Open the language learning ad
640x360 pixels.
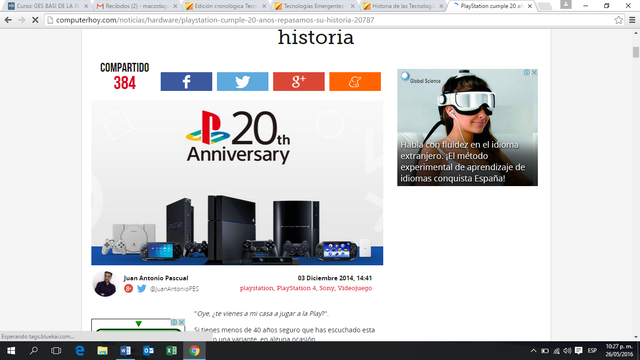(467, 127)
